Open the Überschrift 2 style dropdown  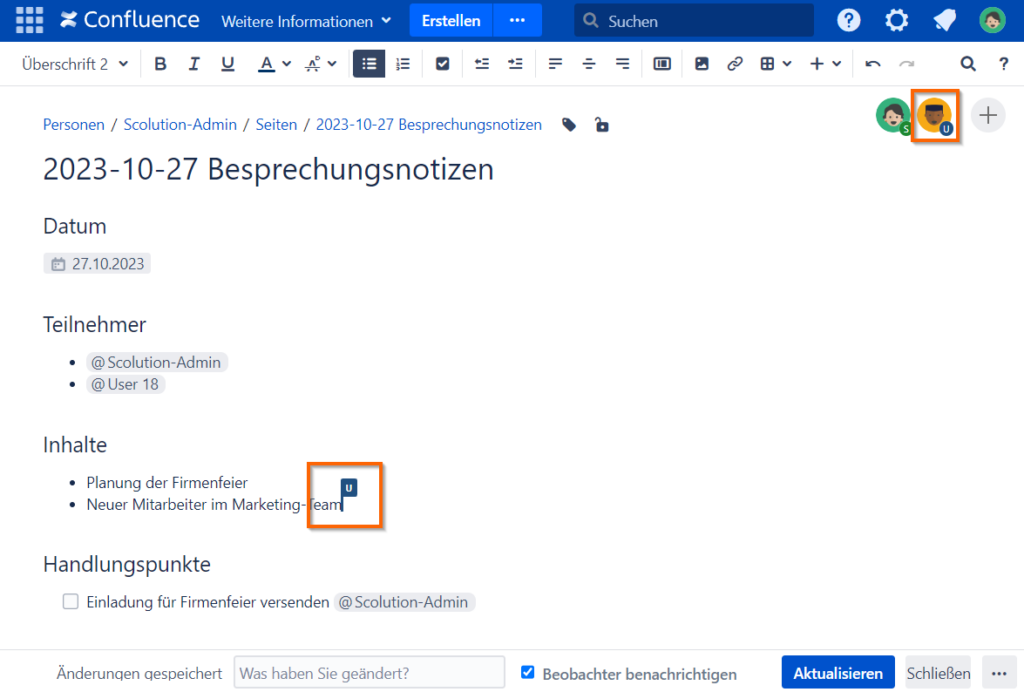click(68, 63)
